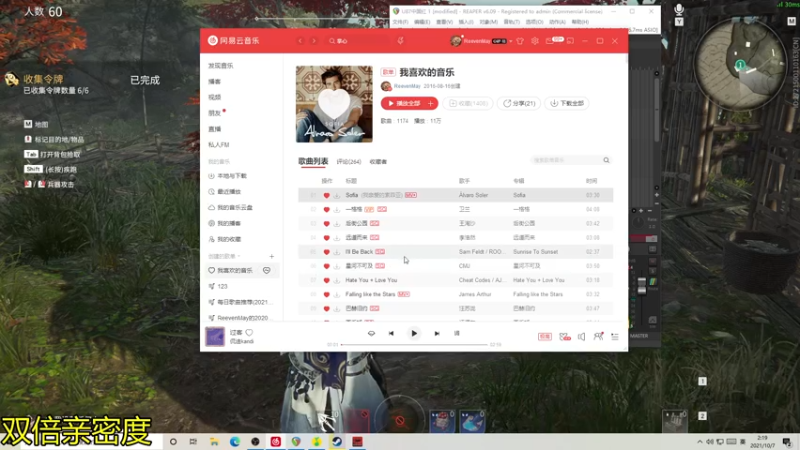Image resolution: width=800 pixels, height=450 pixels.
Task: Switch to the 歌曲列表 tab
Action: tap(313, 161)
